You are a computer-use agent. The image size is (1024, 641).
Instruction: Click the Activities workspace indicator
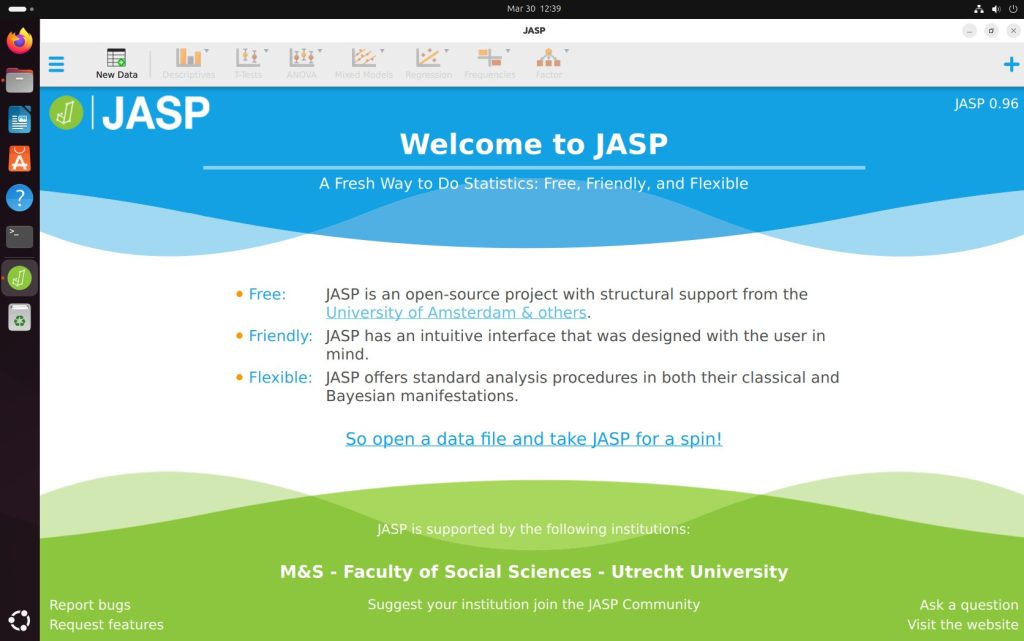click(21, 9)
